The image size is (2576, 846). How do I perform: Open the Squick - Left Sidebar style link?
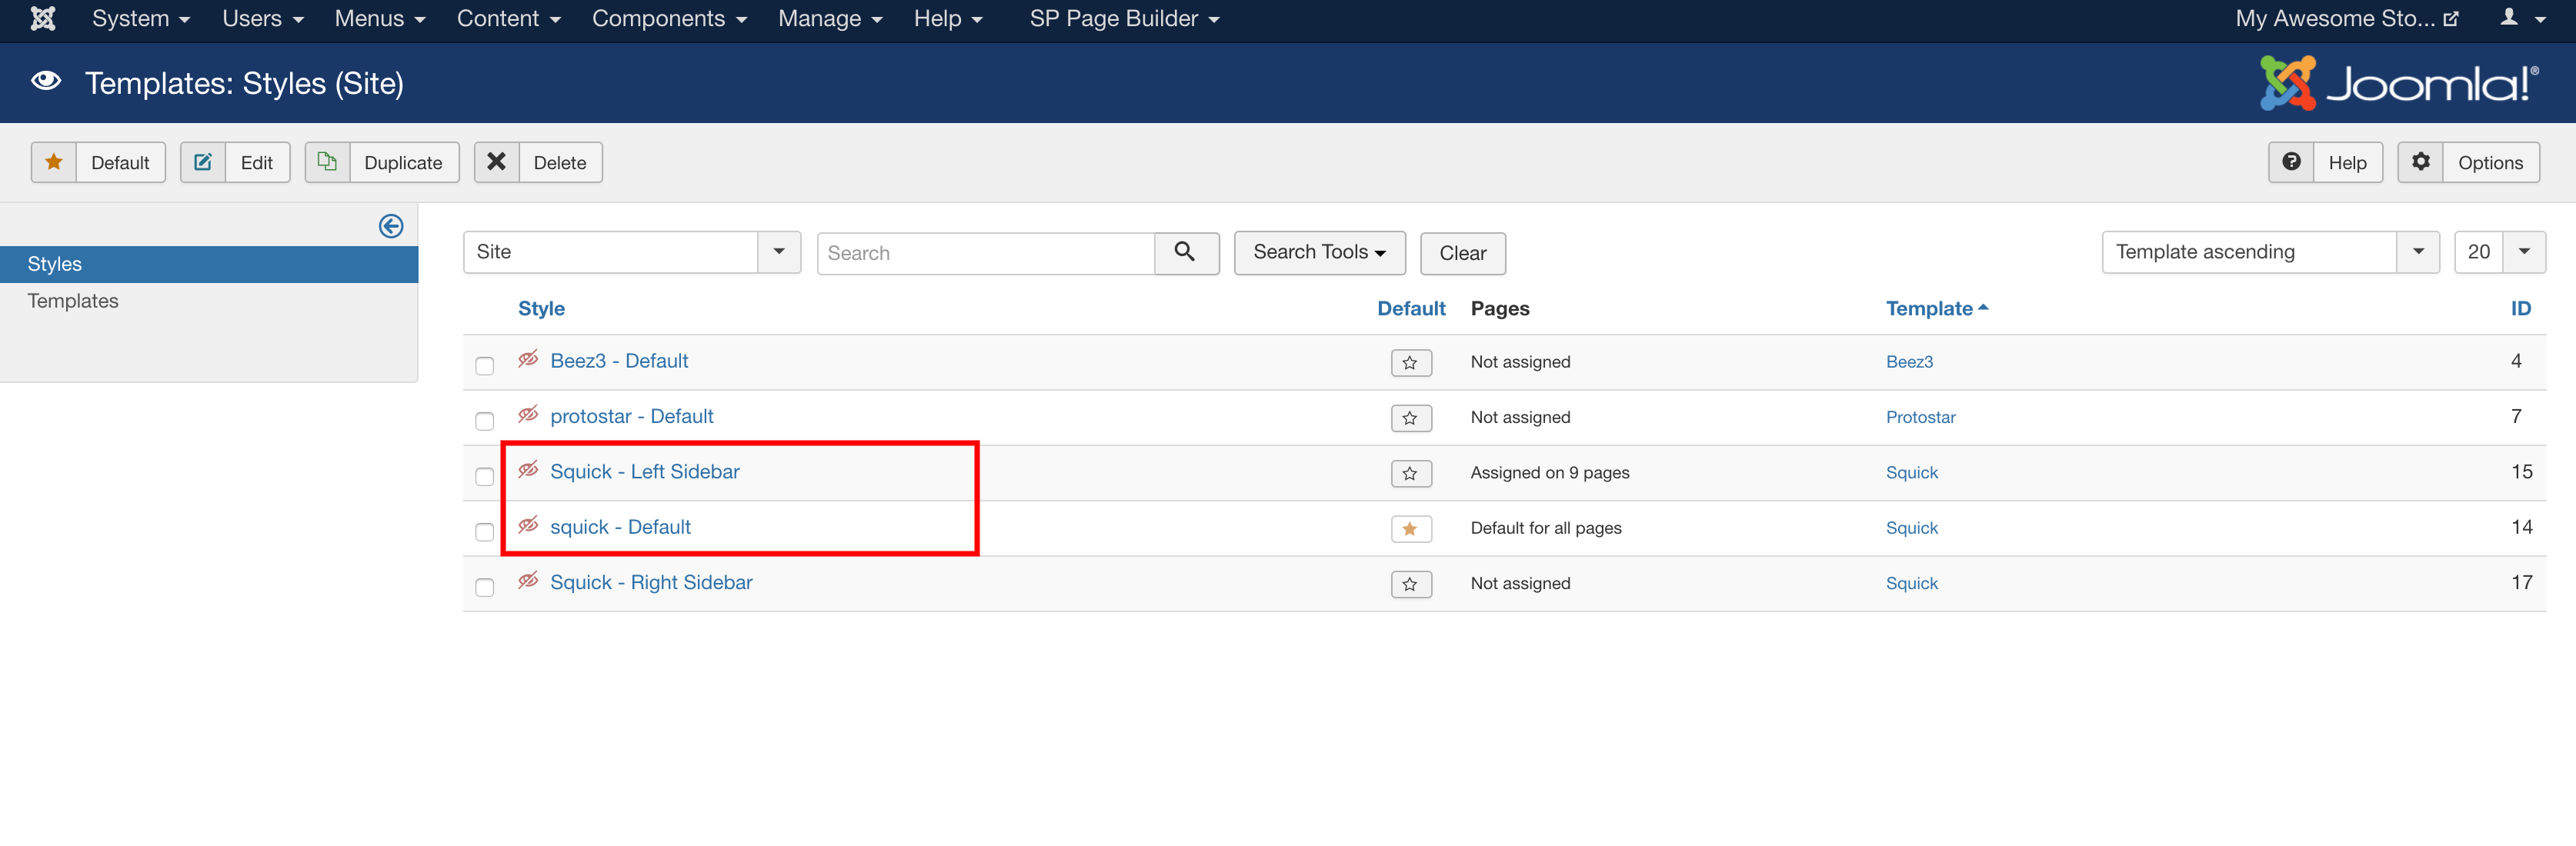pyautogui.click(x=645, y=471)
